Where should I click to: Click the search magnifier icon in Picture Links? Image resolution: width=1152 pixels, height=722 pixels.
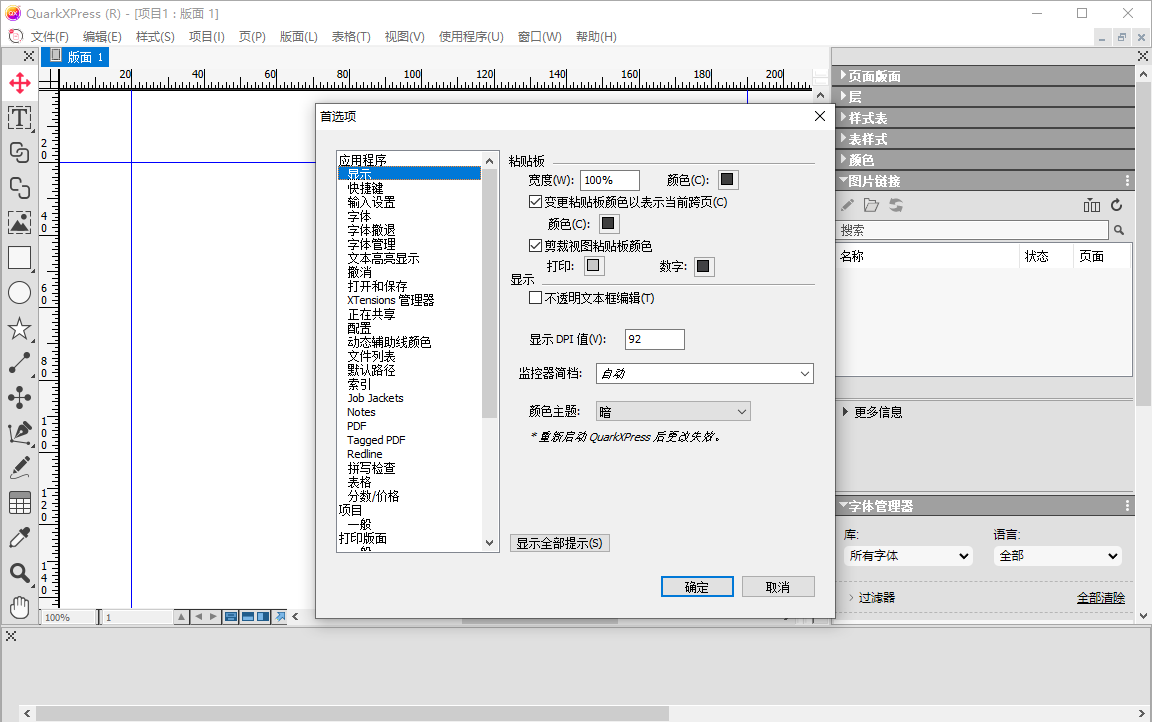1119,231
